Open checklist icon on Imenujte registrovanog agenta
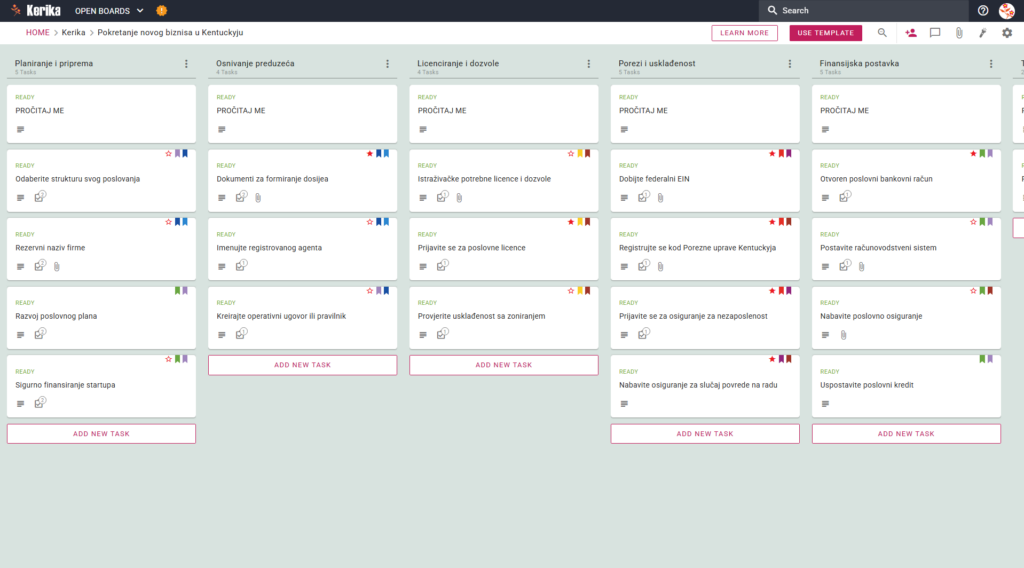The width and height of the screenshot is (1024, 568). coord(241,265)
